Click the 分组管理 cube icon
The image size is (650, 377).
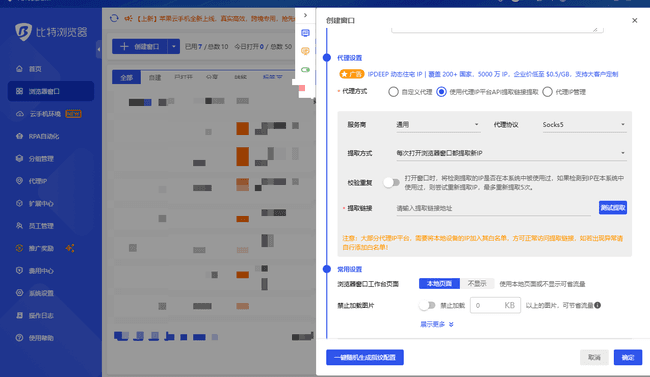pos(19,158)
